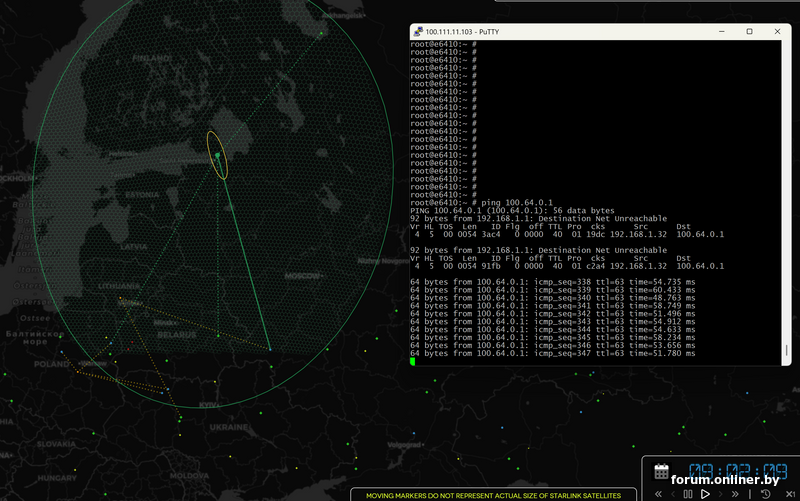Click the green cursor in the terminal
The height and width of the screenshot is (501, 800).
click(x=413, y=362)
